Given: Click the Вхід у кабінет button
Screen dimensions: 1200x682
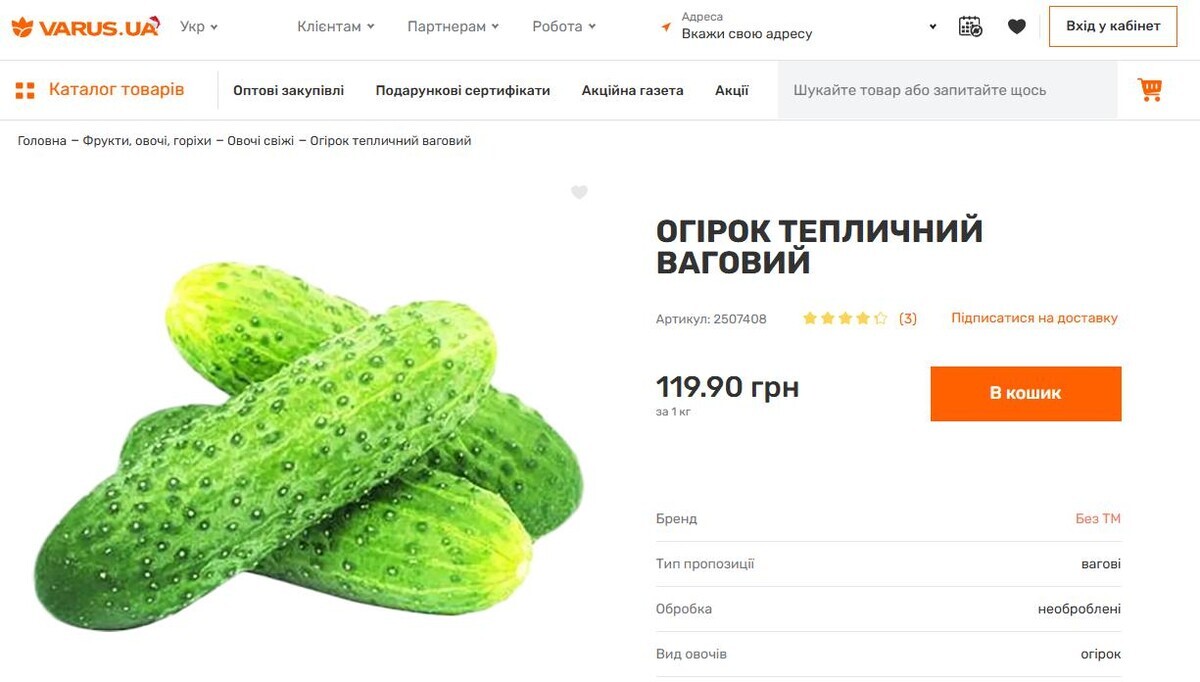Looking at the screenshot, I should coord(1113,26).
